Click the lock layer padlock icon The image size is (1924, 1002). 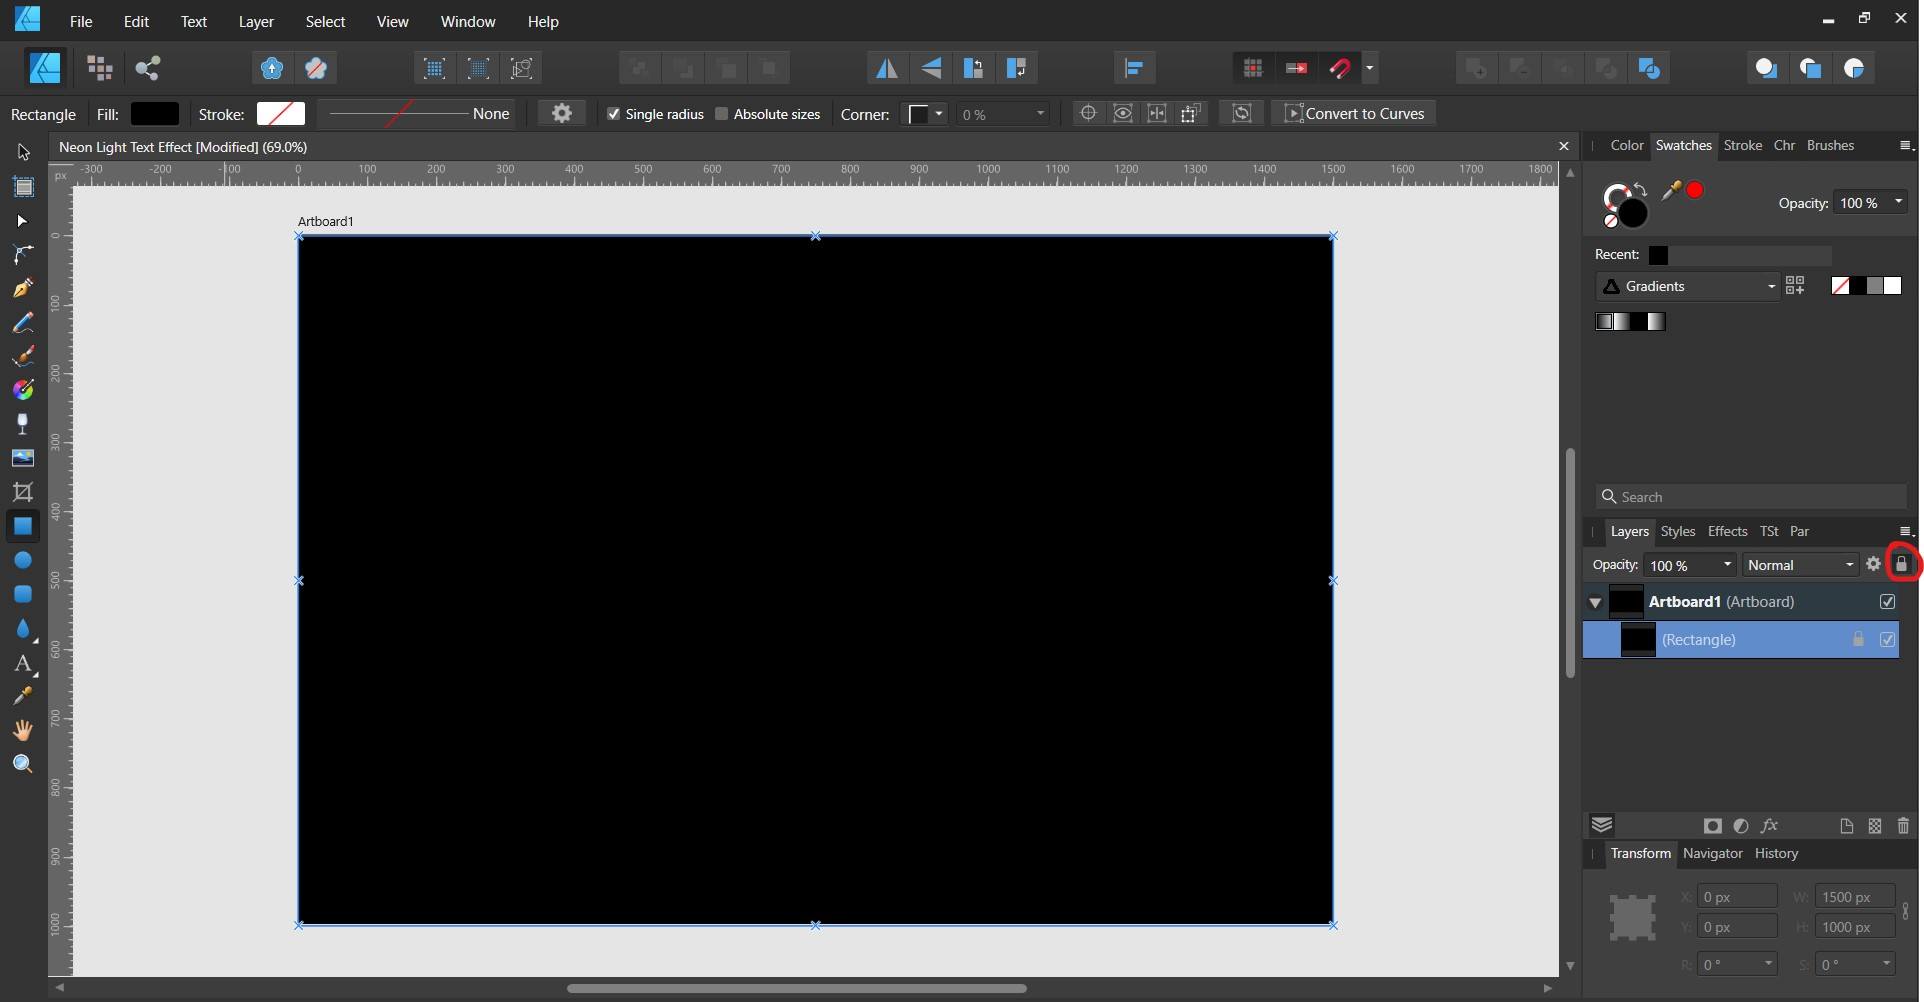tap(1901, 565)
